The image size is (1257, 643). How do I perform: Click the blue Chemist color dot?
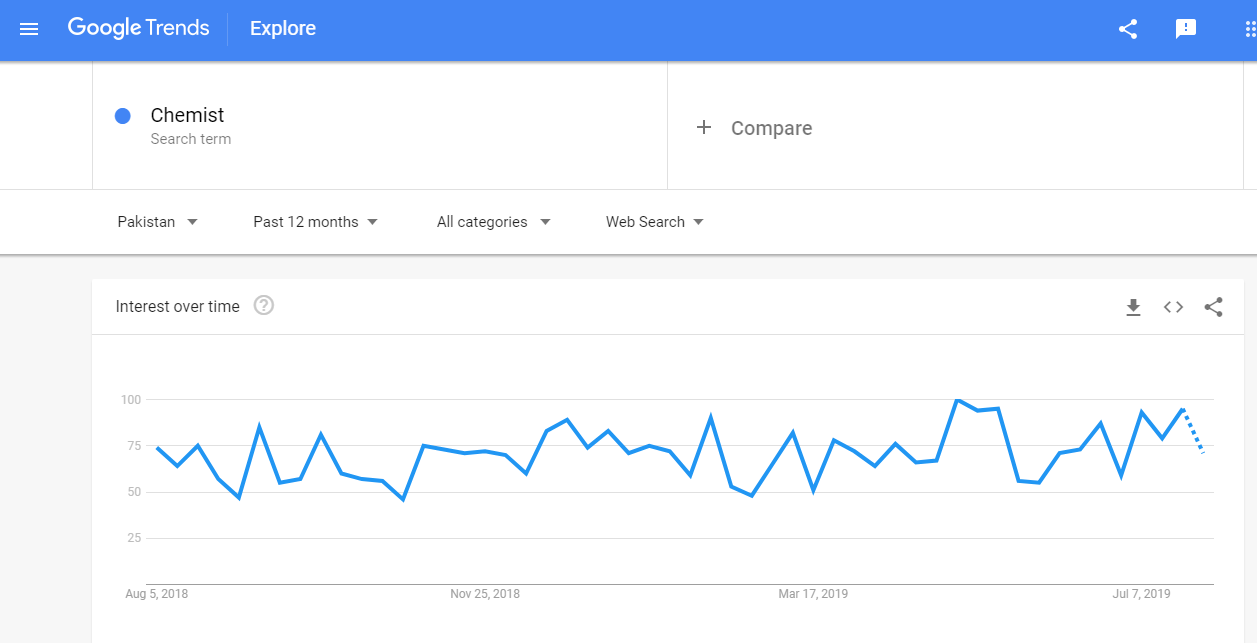(123, 116)
